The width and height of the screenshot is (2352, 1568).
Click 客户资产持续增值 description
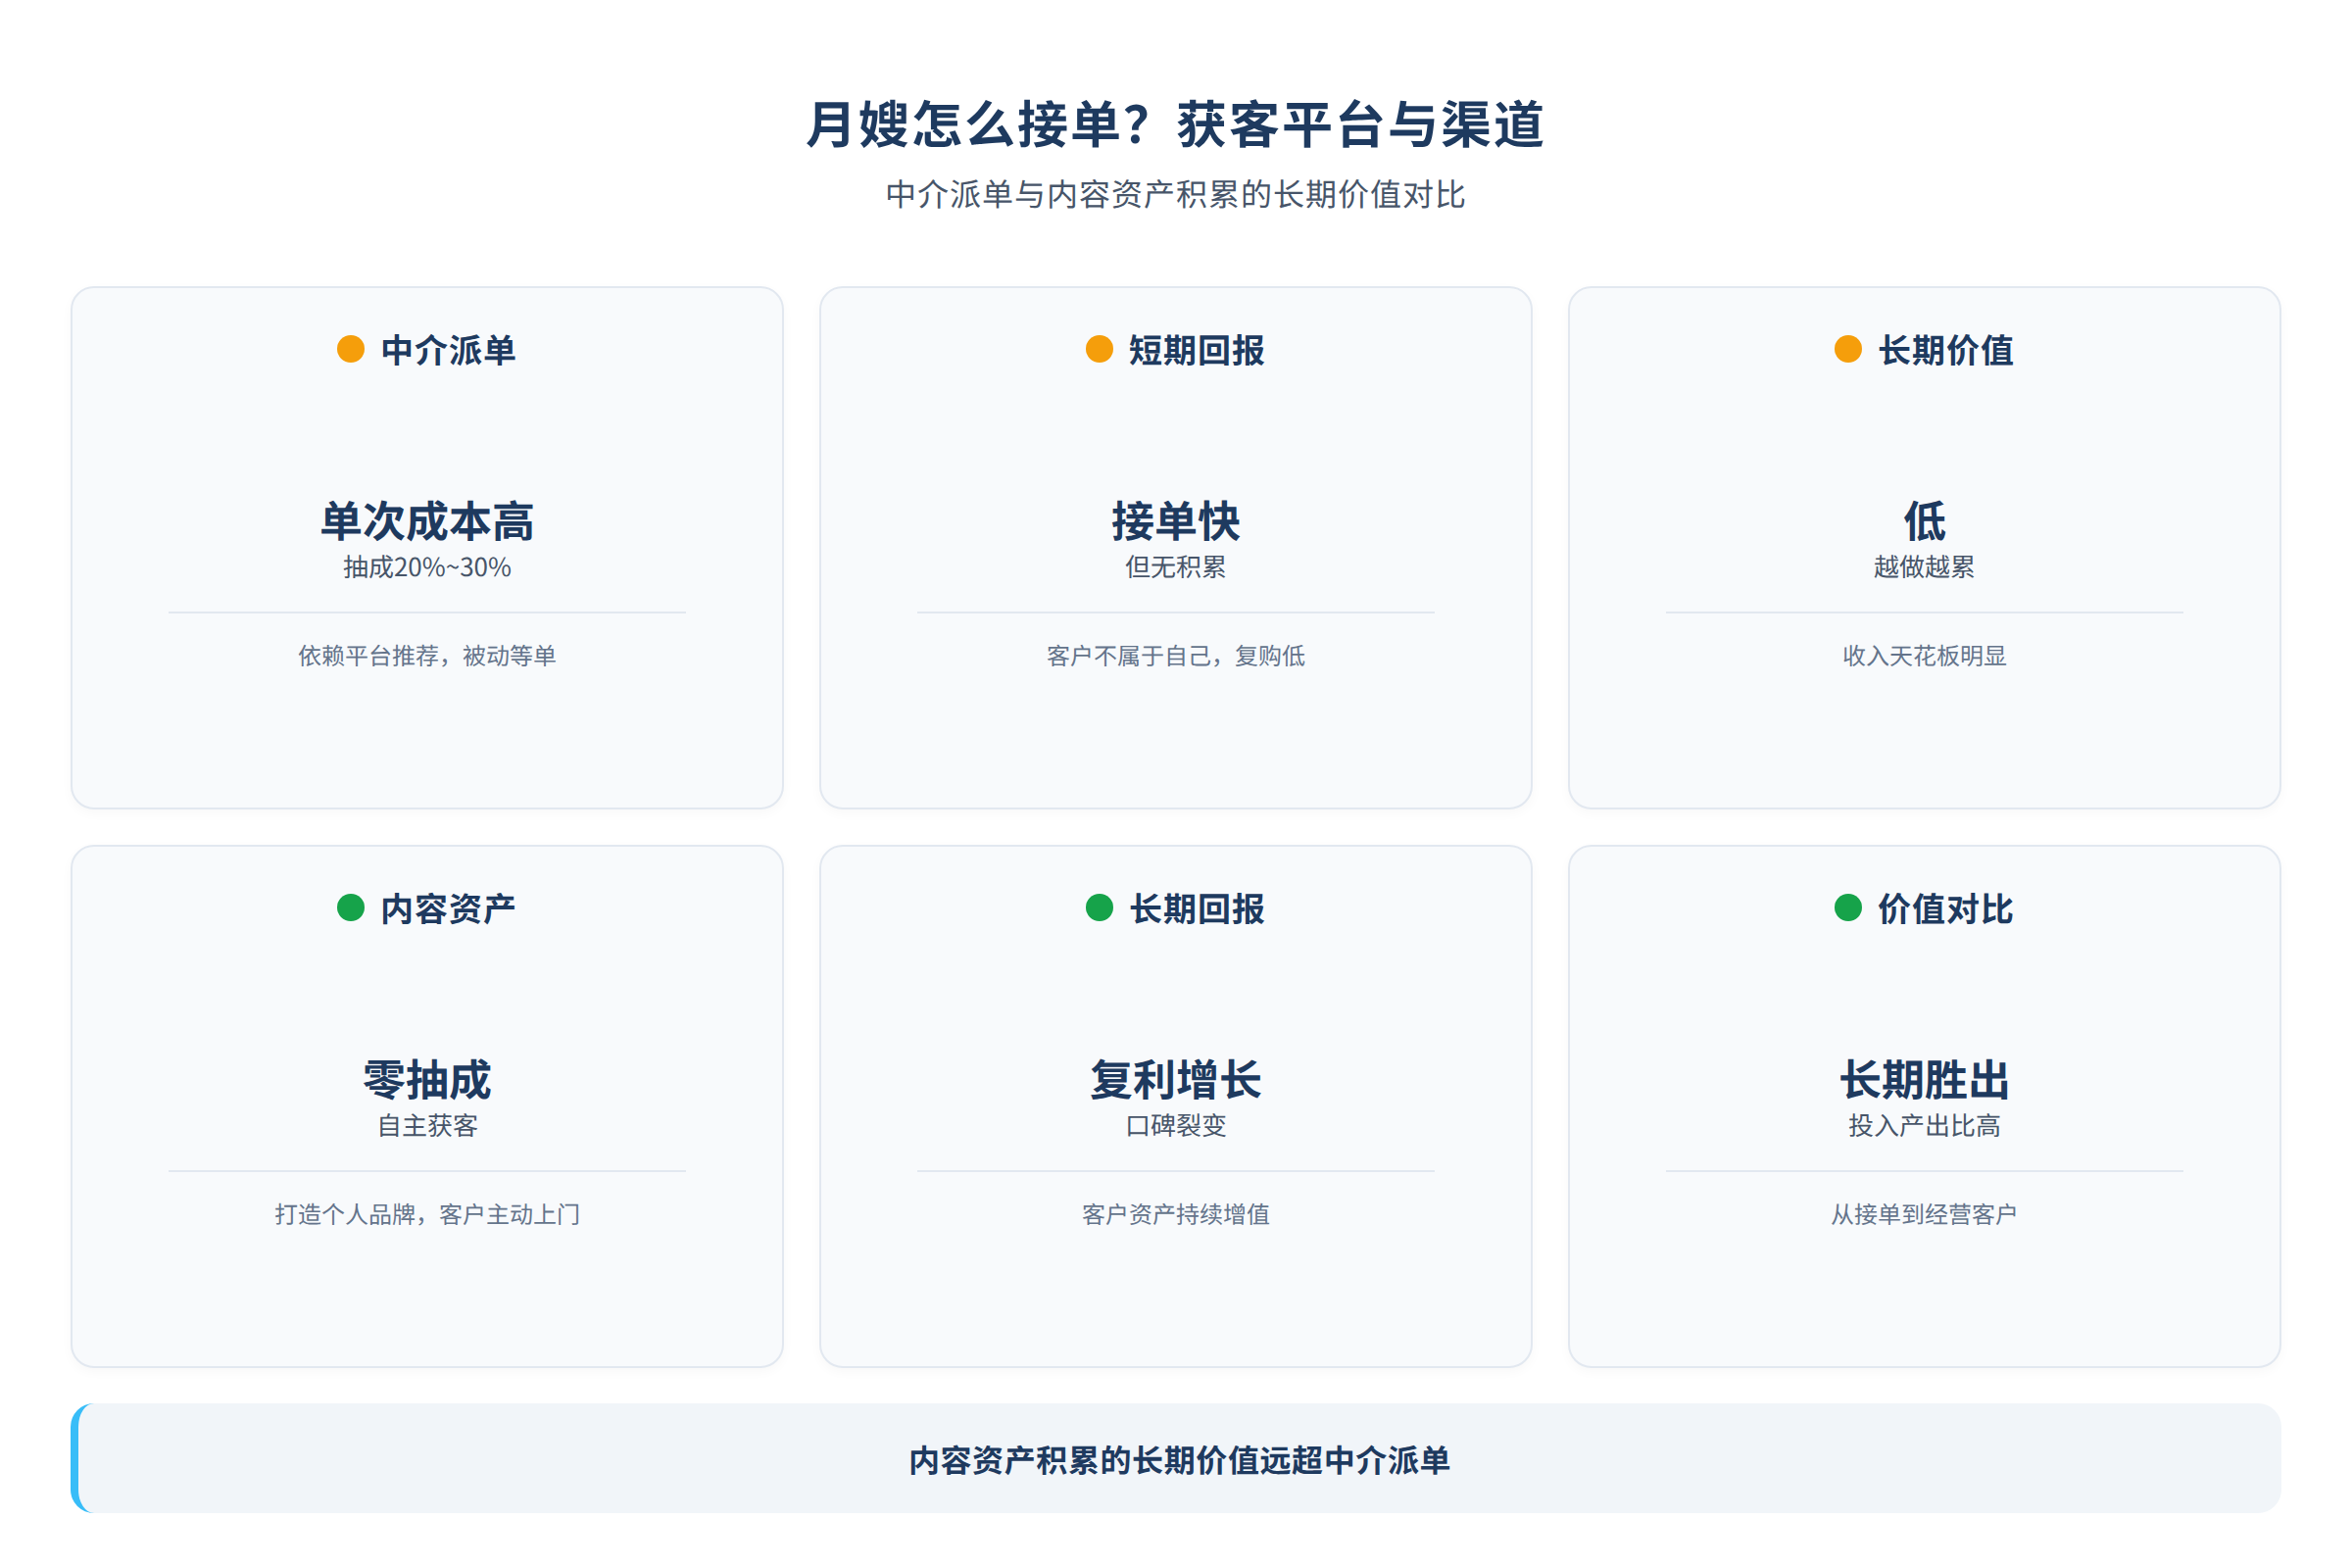(x=1176, y=1214)
